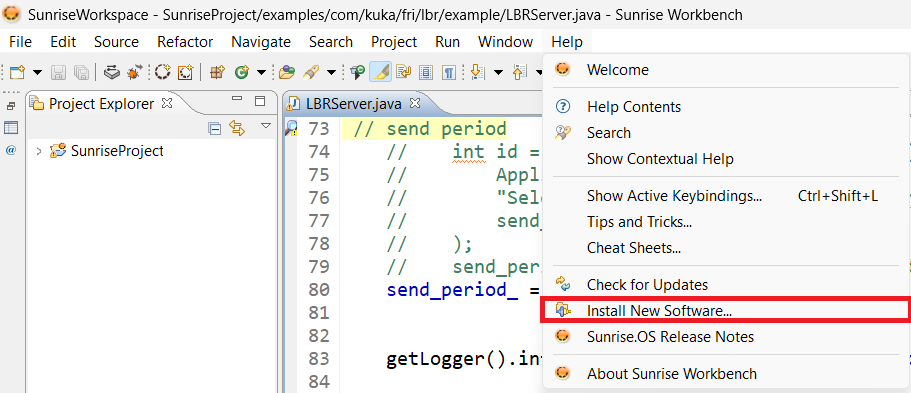This screenshot has width=911, height=393.
Task: Choose Help Contents from Help menu
Action: (726, 107)
